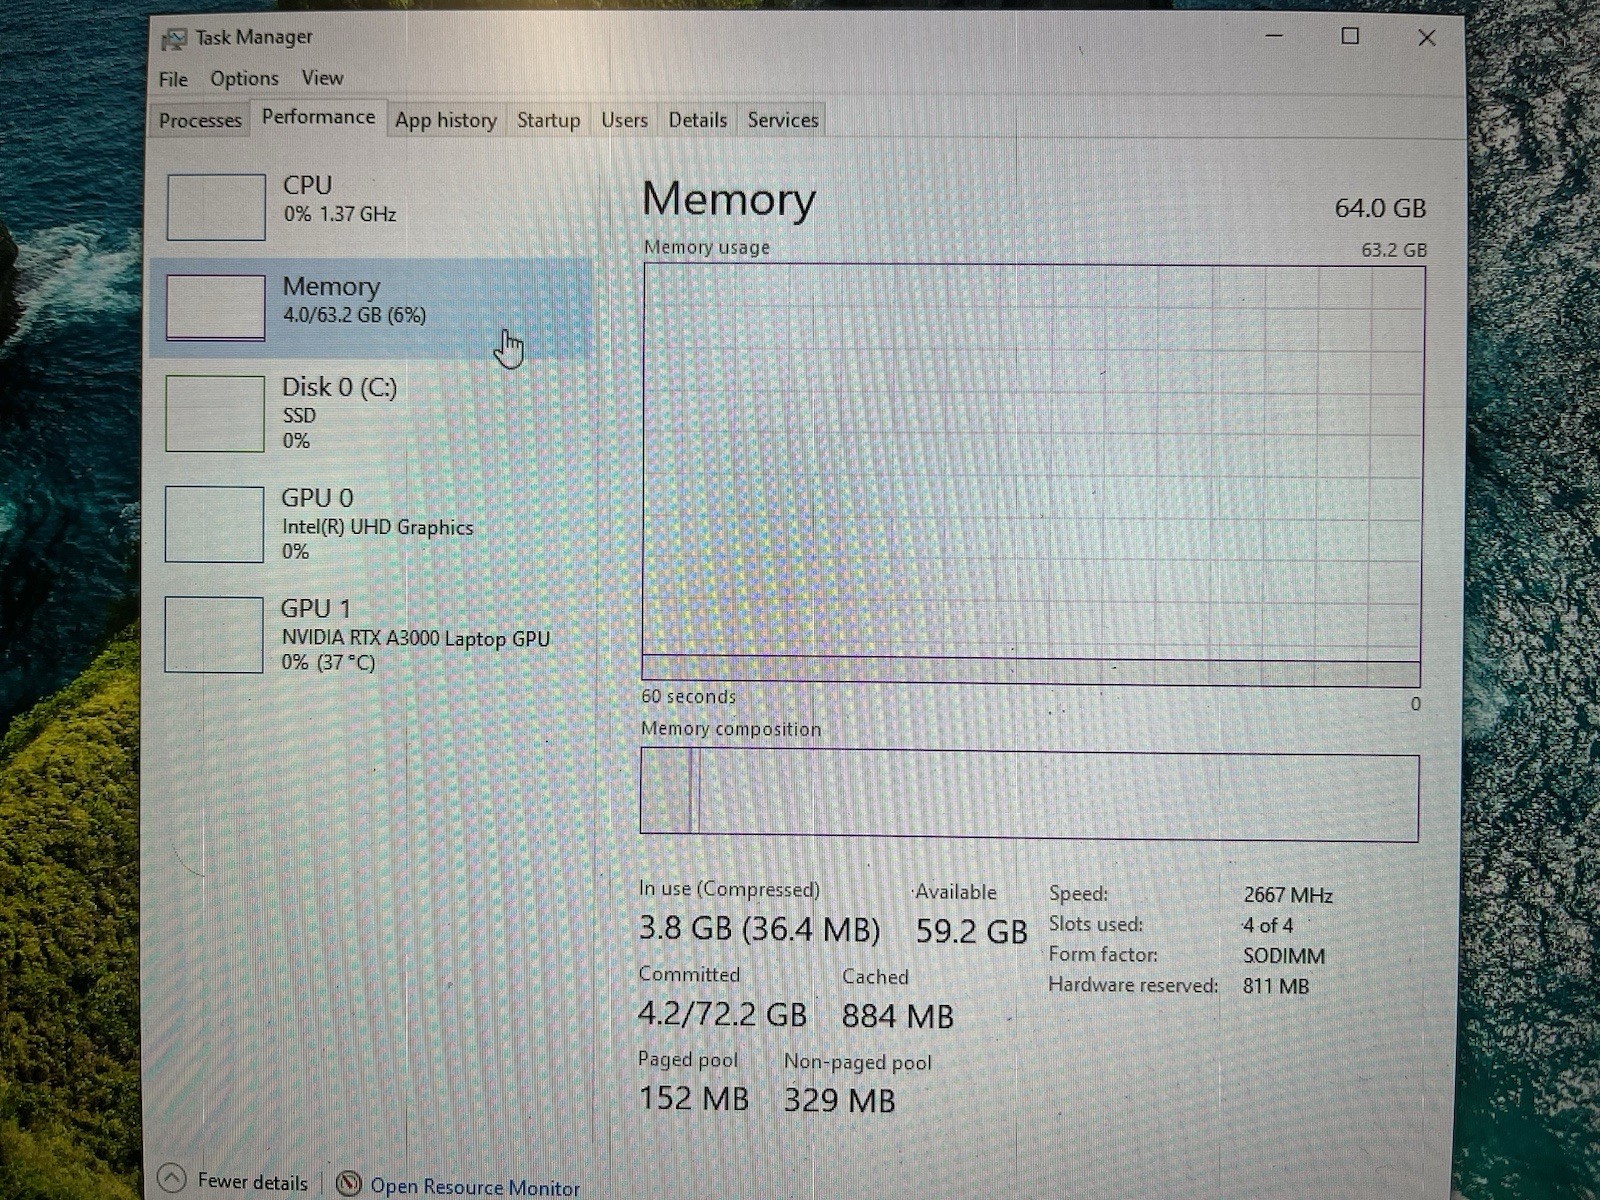Screen dimensions: 1600x1200
Task: Click the Fewer details arrow icon
Action: pos(172,1179)
